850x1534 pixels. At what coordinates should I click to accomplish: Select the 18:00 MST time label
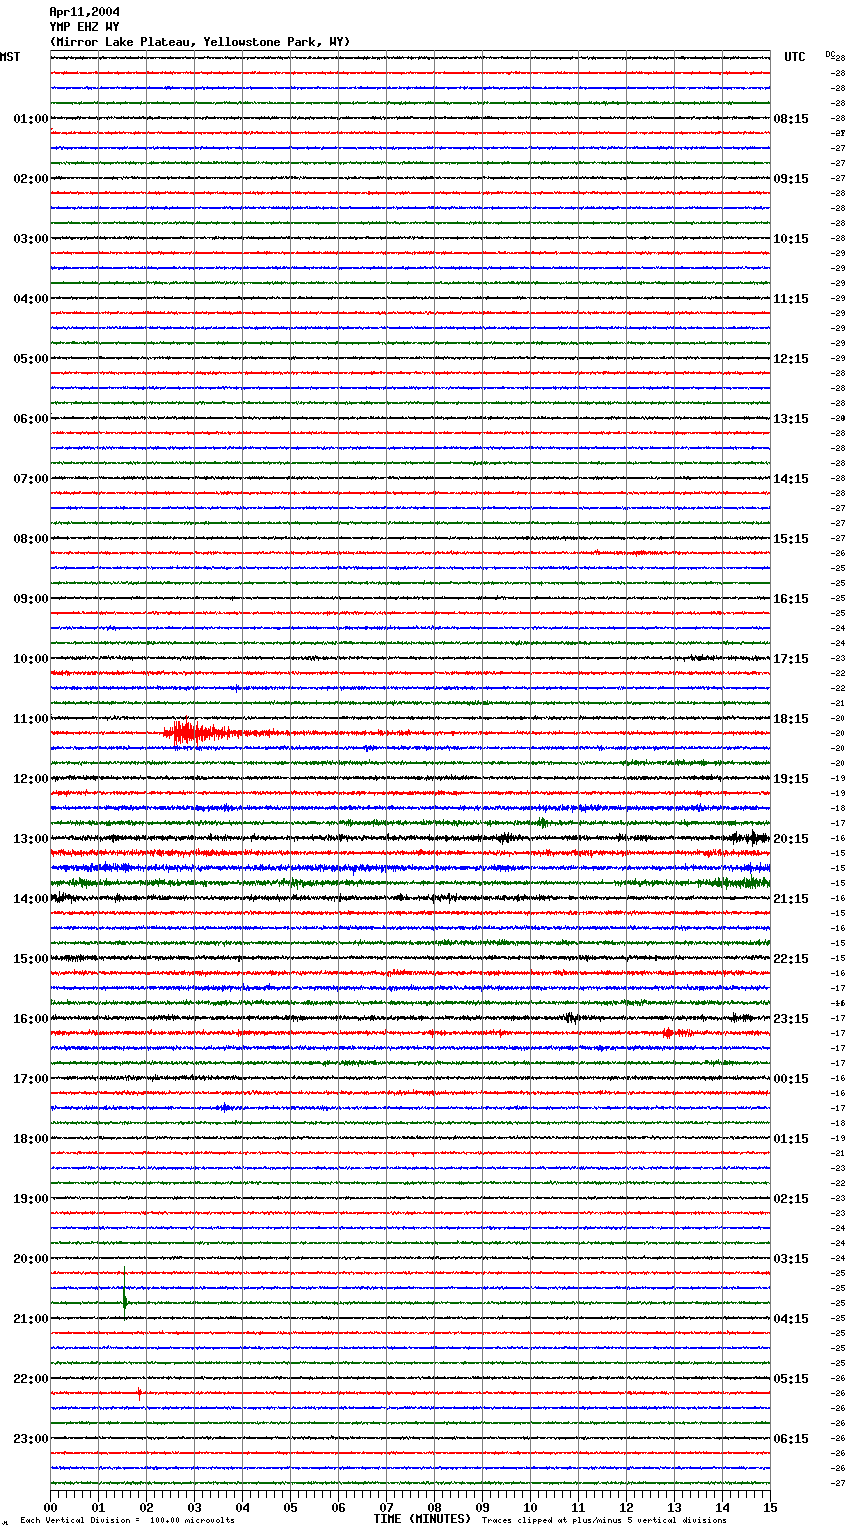(31, 1139)
